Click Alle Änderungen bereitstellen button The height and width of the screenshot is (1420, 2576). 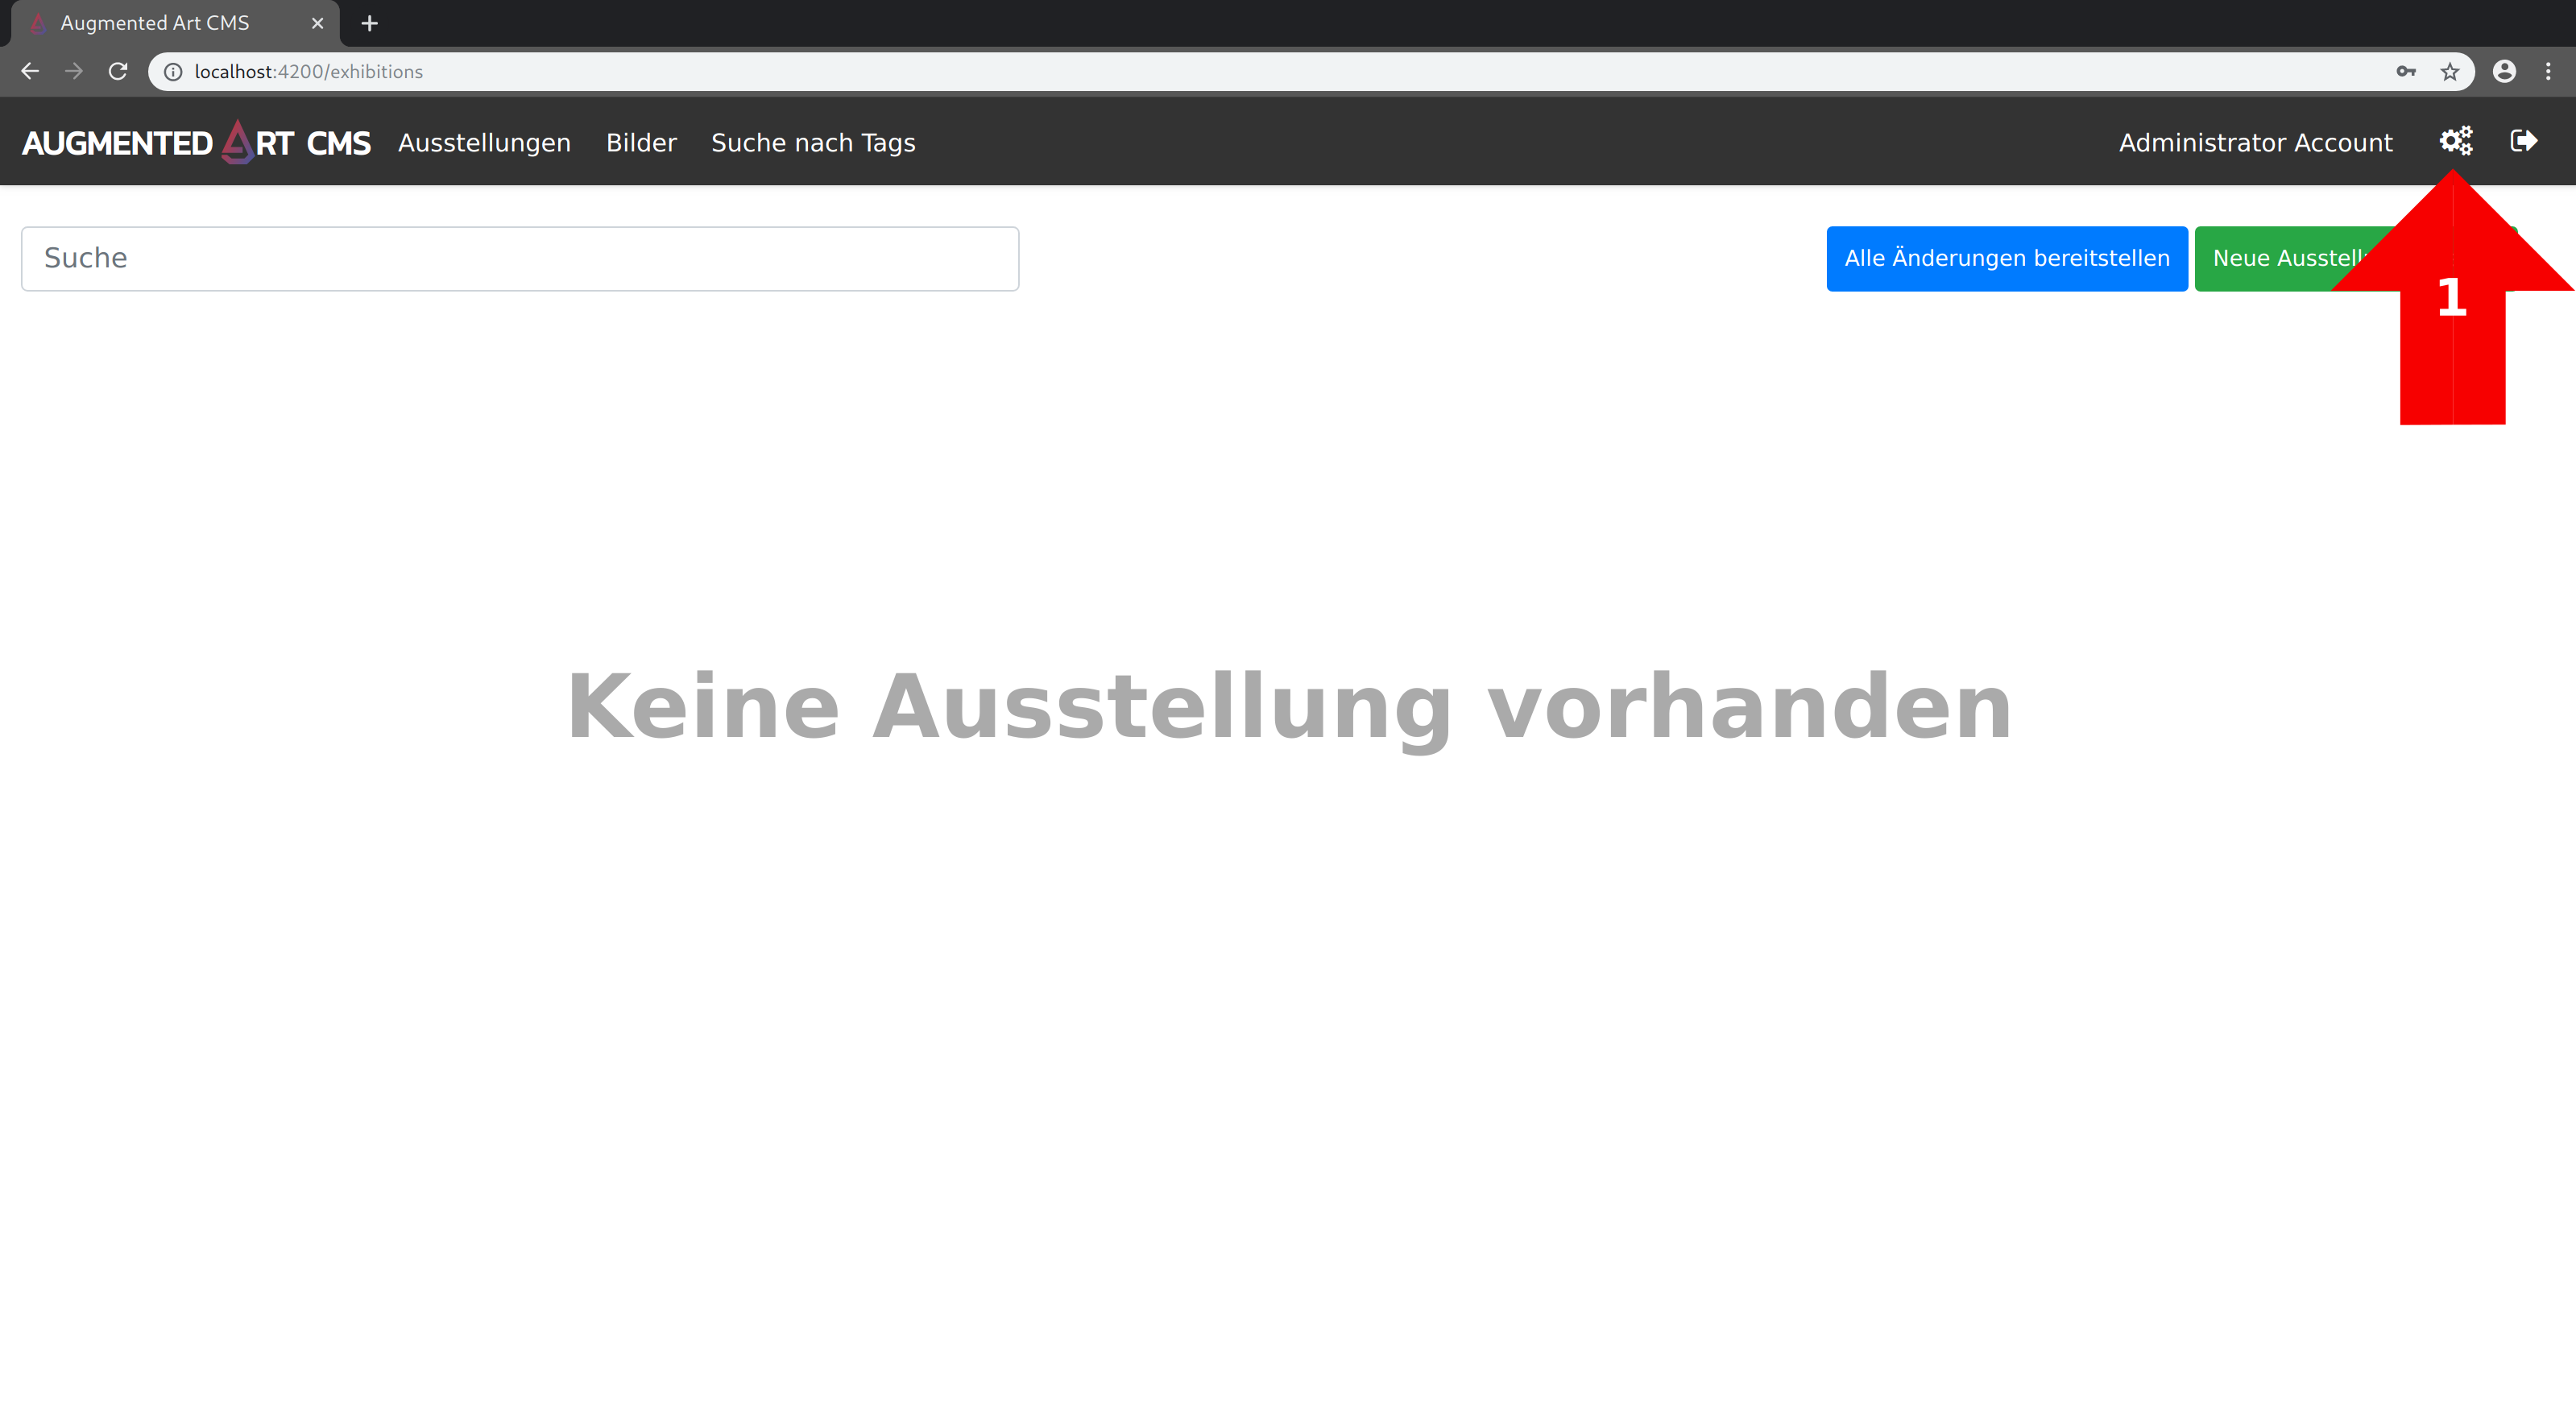2007,258
